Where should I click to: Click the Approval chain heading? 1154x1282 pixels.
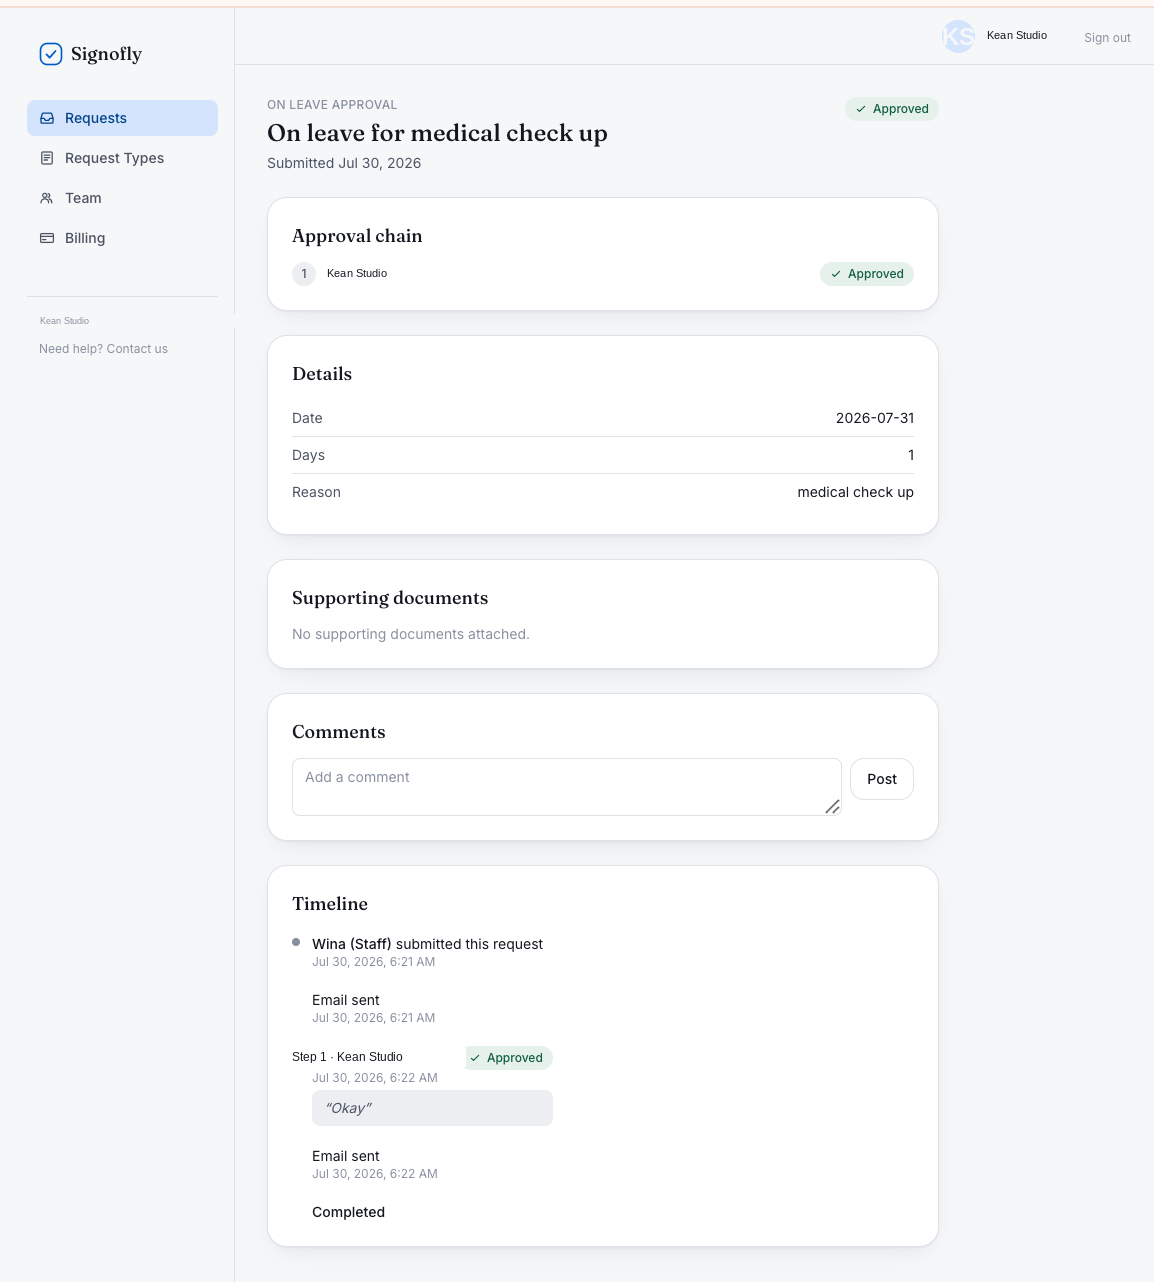click(x=357, y=236)
